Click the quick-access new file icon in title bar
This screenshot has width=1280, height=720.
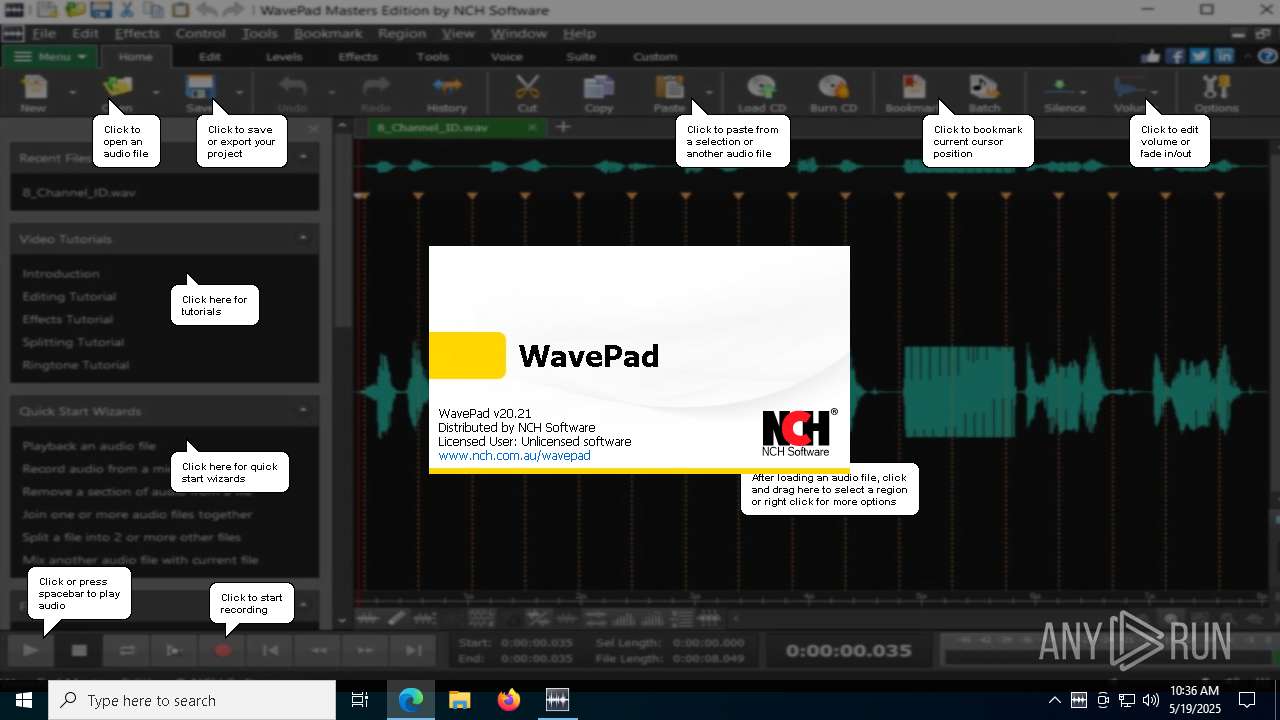coord(47,10)
